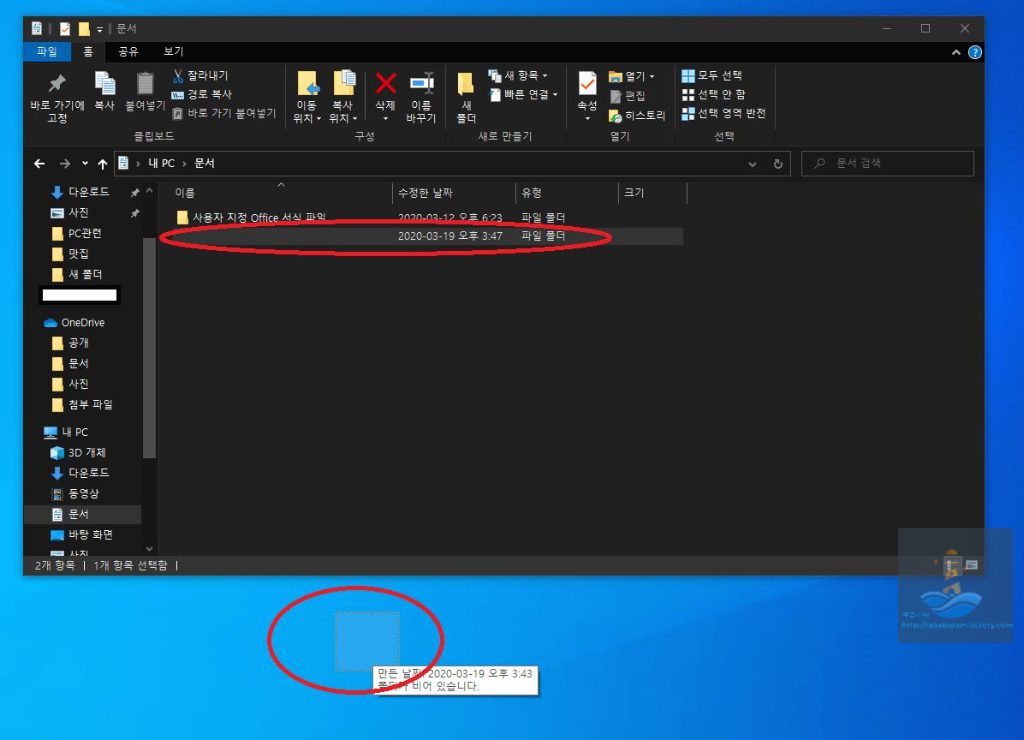Click 잘라내기 scissors command

[x=200, y=76]
